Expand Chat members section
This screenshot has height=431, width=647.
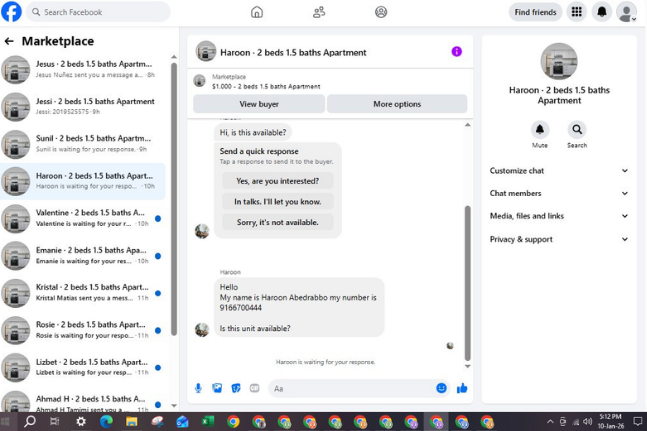[559, 193]
